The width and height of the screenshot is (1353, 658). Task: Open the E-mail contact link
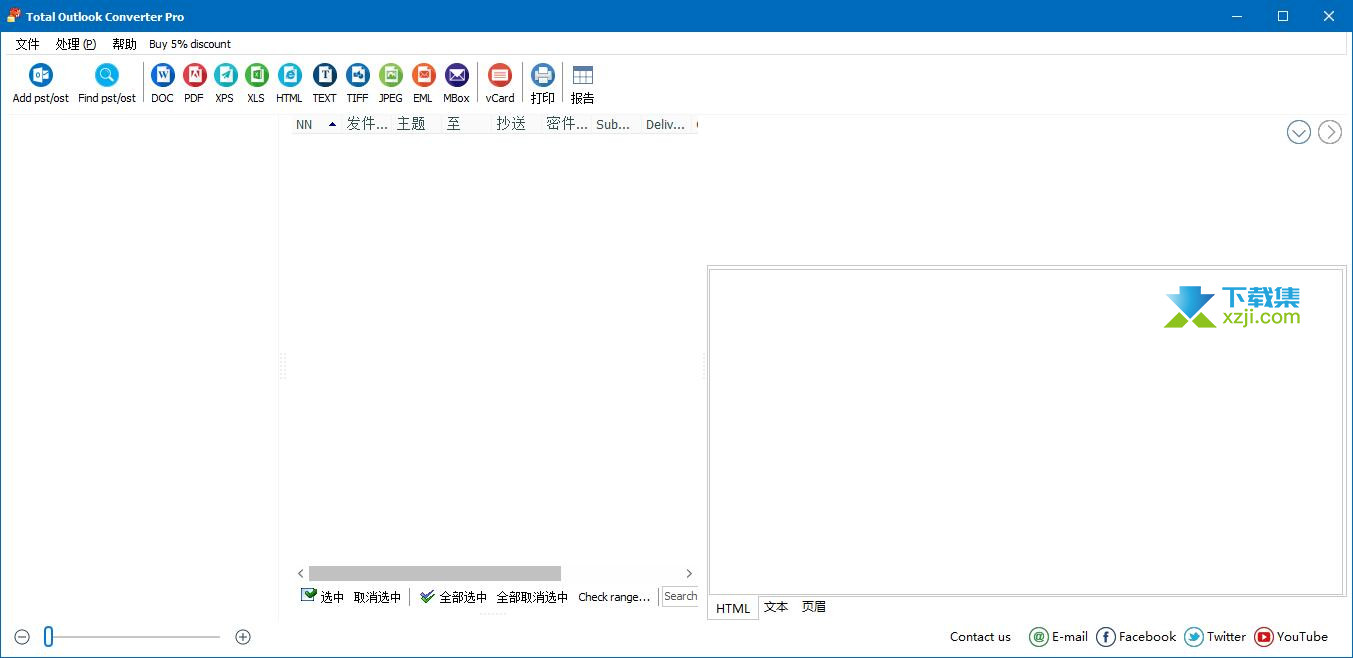[1059, 637]
